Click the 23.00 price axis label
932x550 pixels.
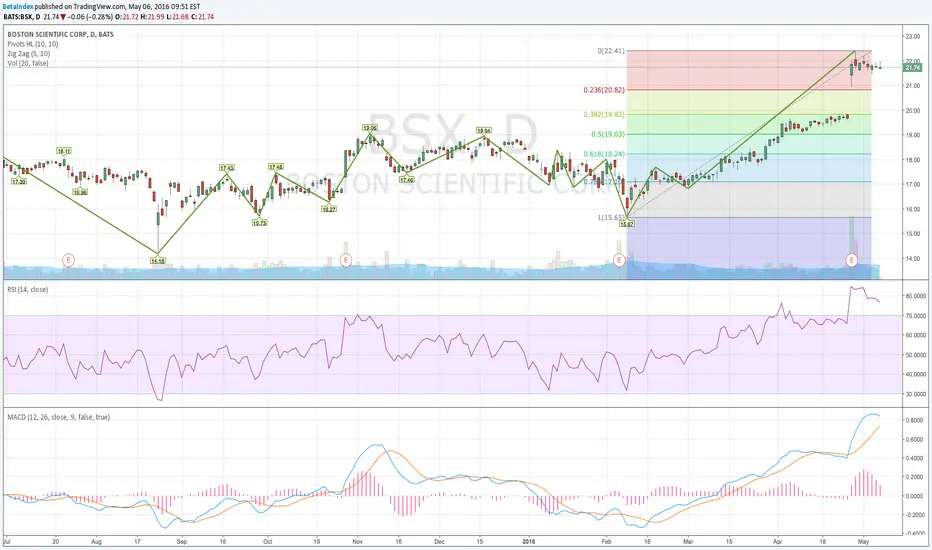(912, 37)
